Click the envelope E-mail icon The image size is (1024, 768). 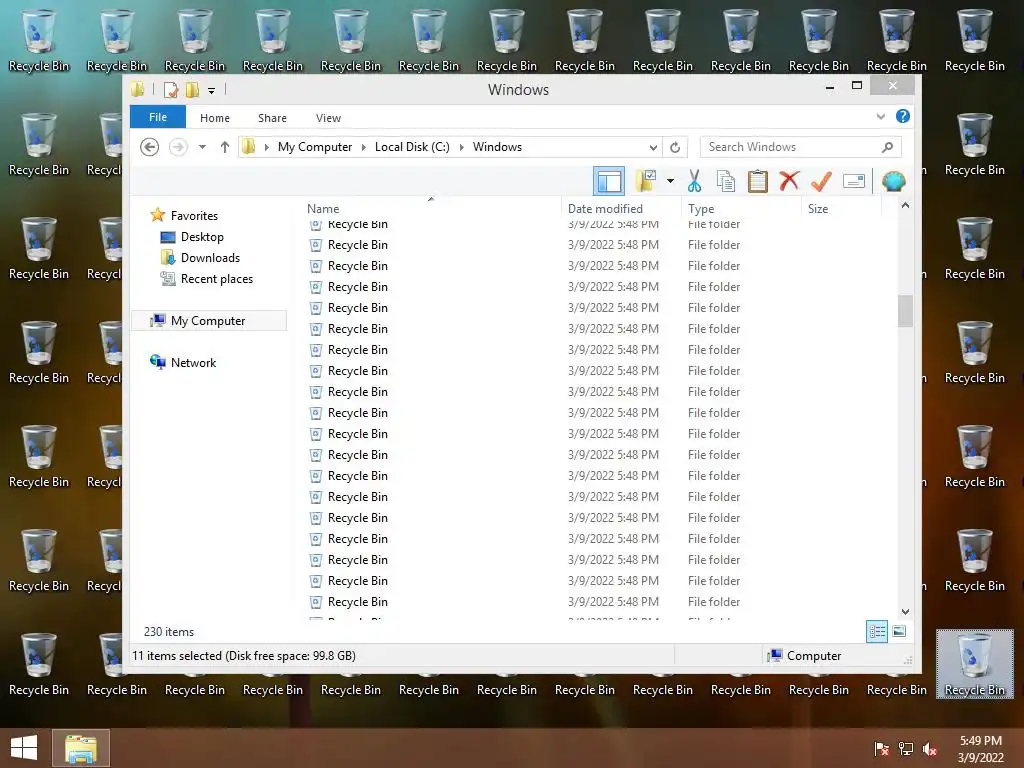854,181
